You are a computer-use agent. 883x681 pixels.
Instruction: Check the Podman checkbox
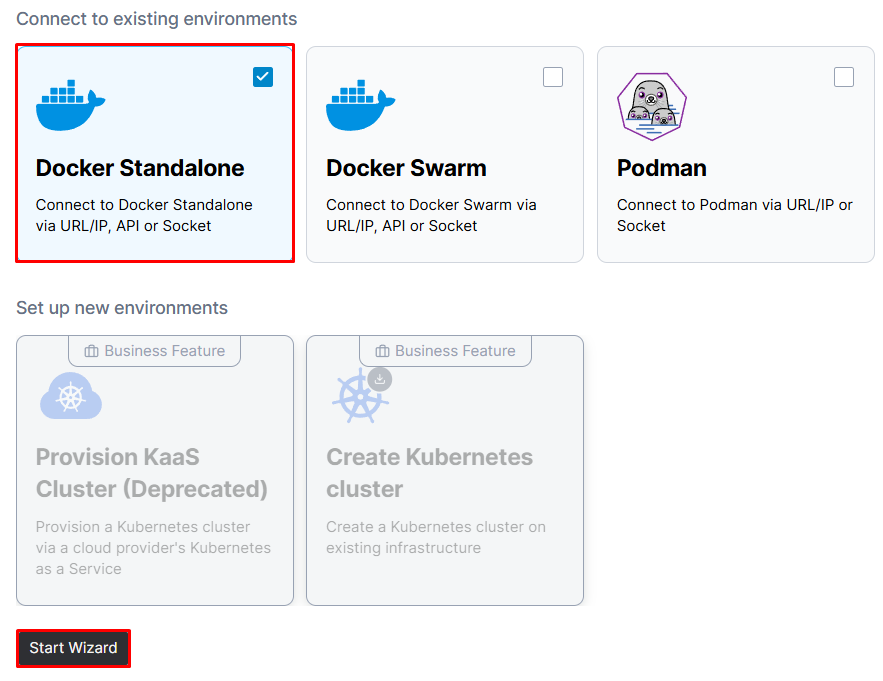[x=844, y=77]
